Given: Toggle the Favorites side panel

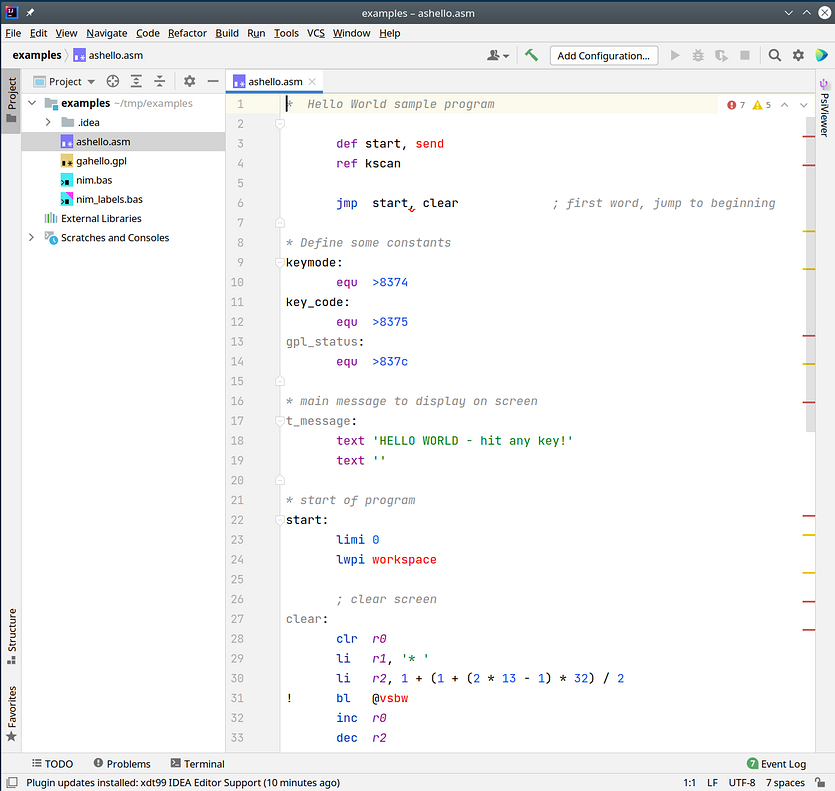Looking at the screenshot, I should (x=12, y=714).
